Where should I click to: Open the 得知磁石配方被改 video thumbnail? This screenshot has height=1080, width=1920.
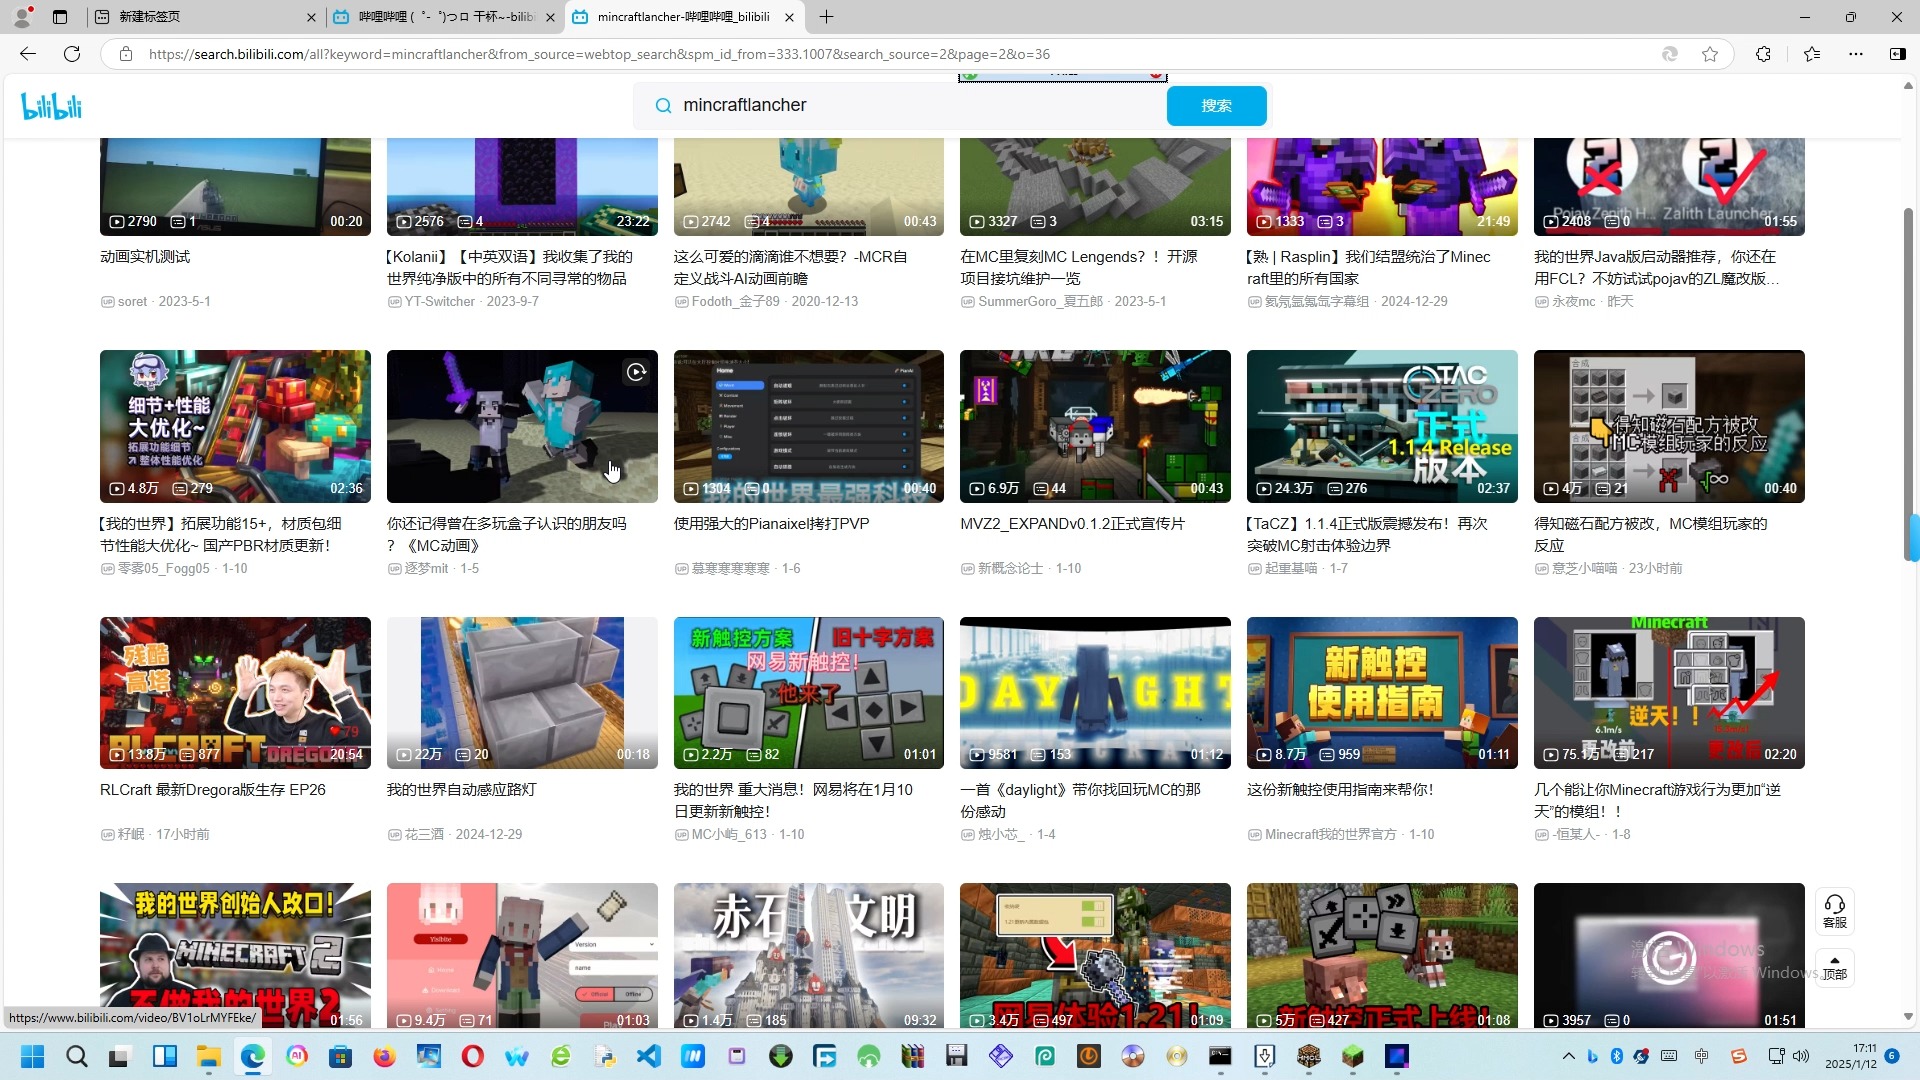(x=1669, y=426)
